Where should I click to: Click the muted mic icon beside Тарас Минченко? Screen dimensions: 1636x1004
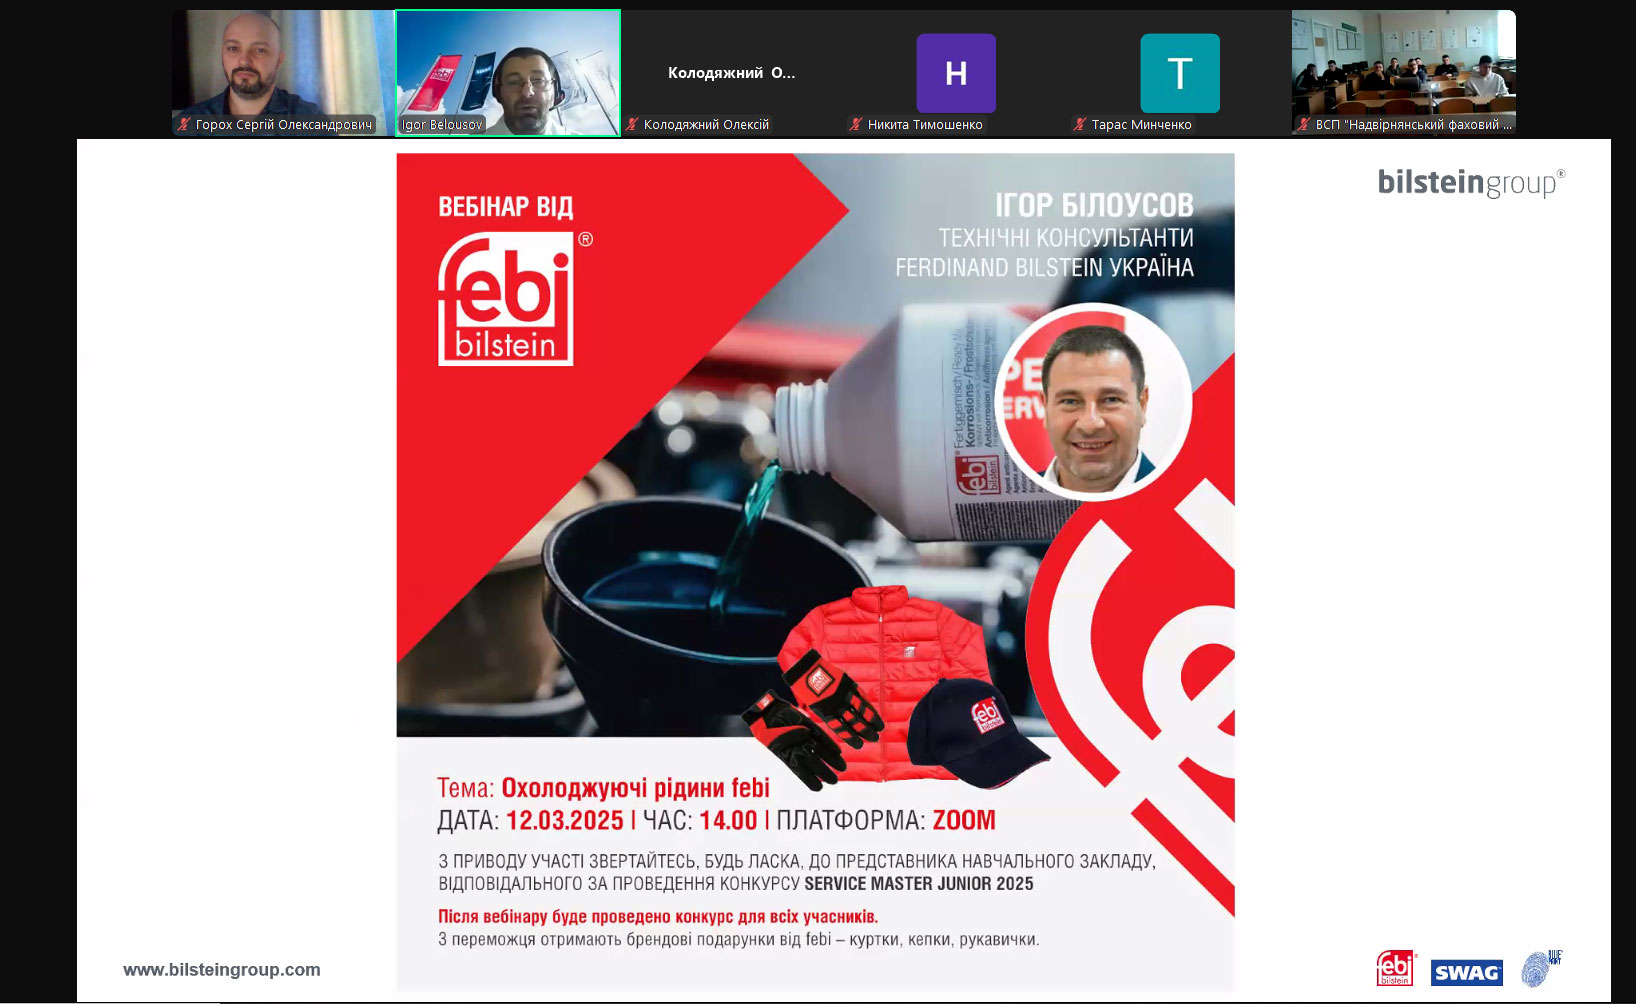click(x=1080, y=125)
